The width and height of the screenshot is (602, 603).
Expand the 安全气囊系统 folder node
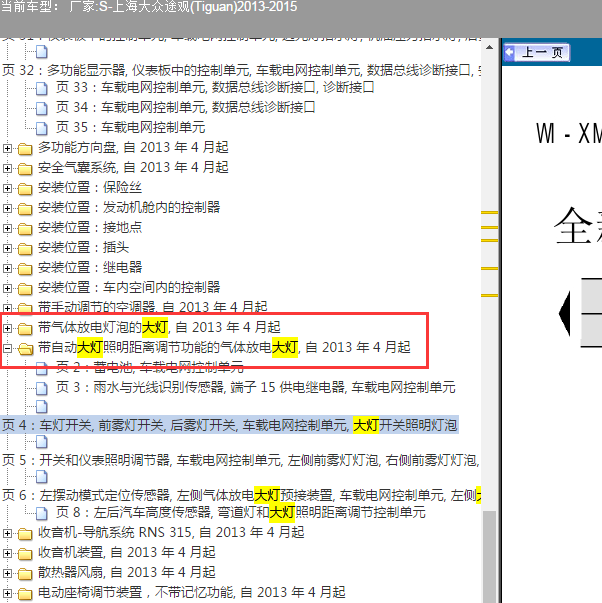point(7,168)
